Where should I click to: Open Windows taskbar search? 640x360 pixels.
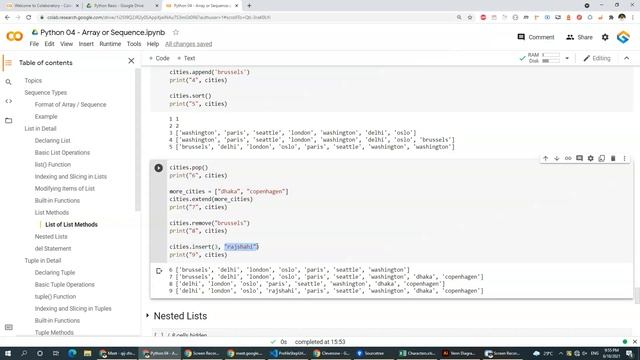[24, 353]
